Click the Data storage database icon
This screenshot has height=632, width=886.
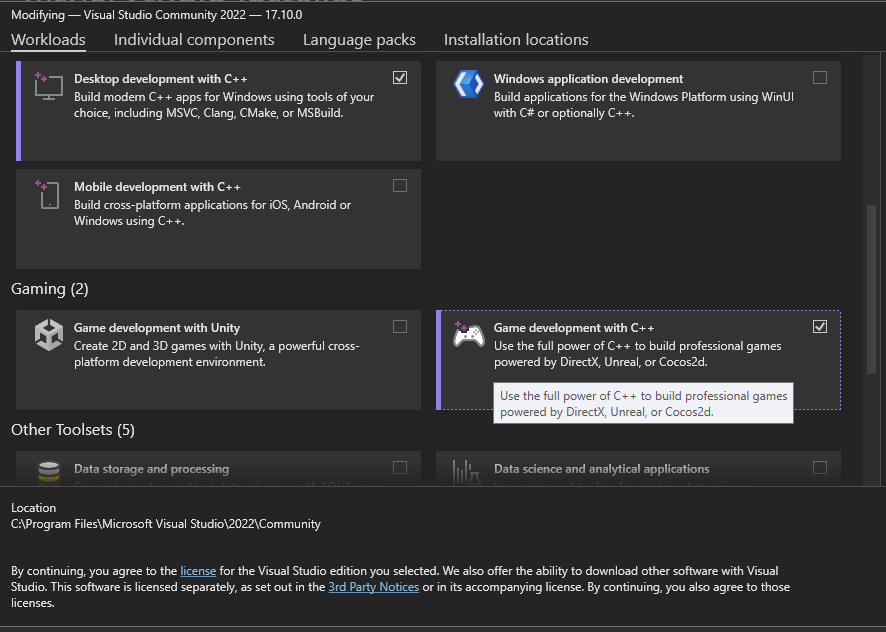pyautogui.click(x=48, y=470)
